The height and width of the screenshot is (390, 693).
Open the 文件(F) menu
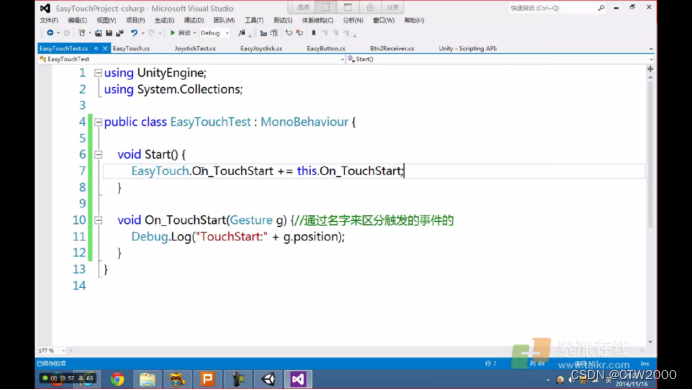(x=49, y=20)
